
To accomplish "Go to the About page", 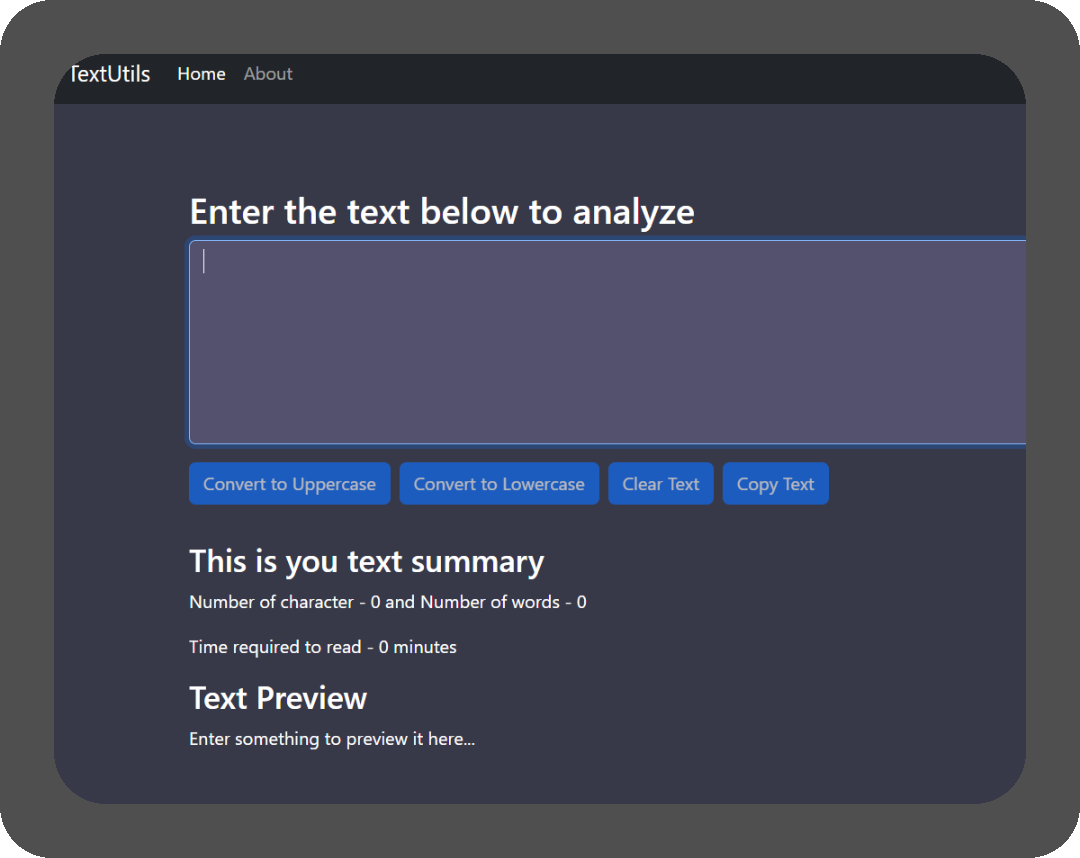I will [268, 74].
